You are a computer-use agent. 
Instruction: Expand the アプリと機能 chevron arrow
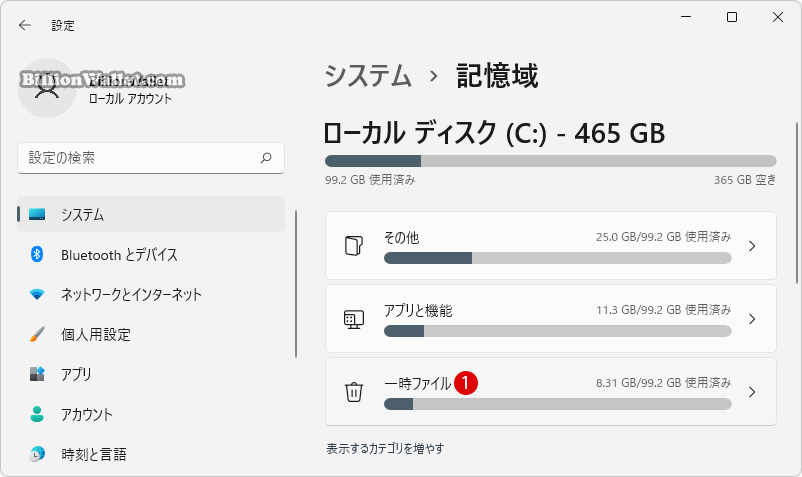(x=752, y=319)
